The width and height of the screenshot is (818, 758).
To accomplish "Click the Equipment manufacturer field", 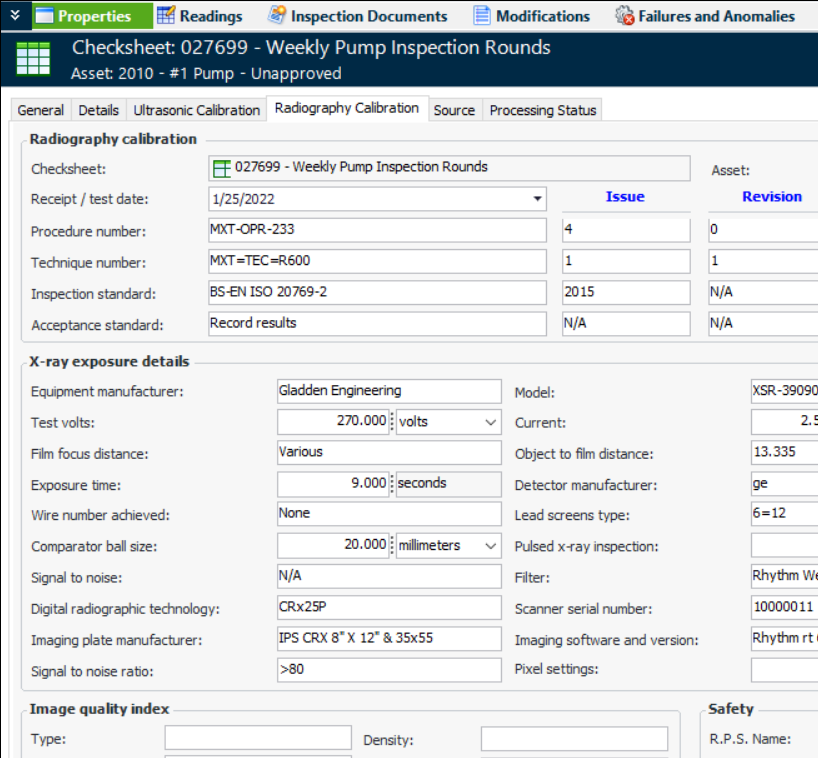I will pos(388,391).
